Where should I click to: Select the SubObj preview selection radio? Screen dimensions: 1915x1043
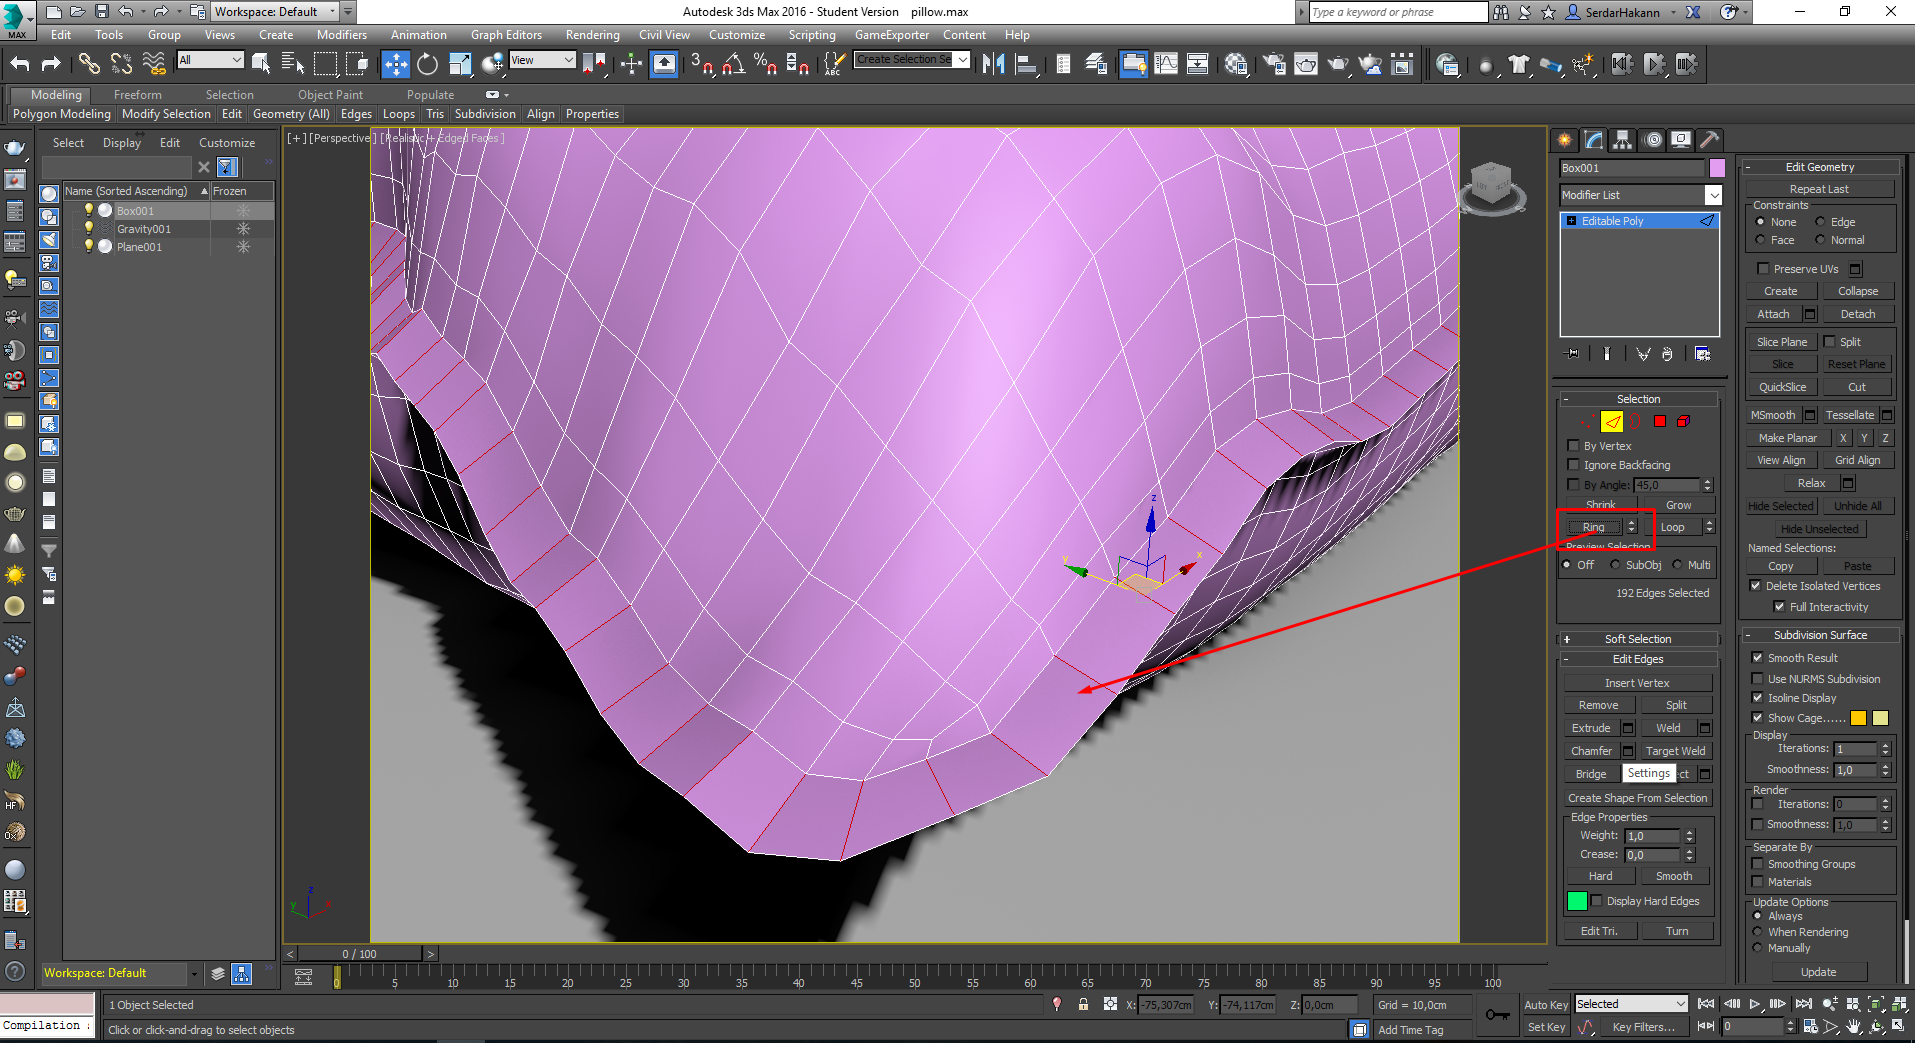[x=1615, y=565]
